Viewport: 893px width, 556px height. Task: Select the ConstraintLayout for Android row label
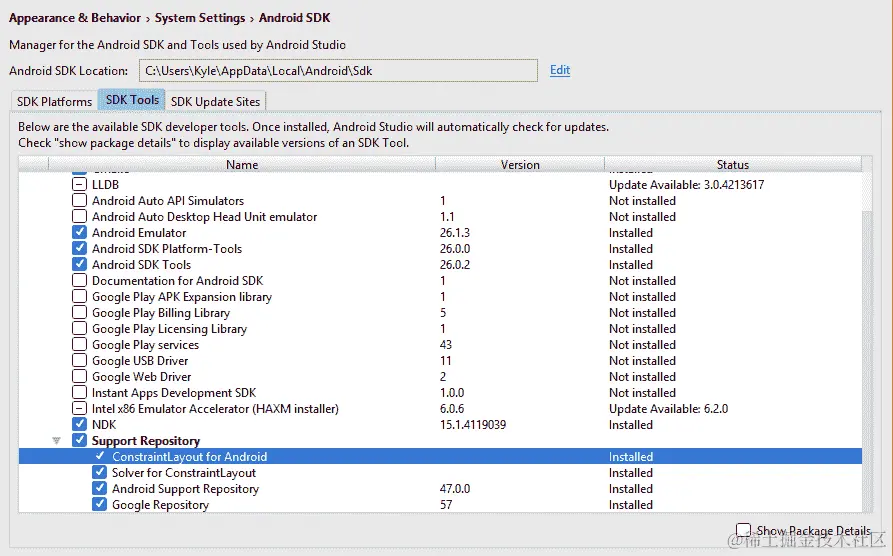click(190, 456)
